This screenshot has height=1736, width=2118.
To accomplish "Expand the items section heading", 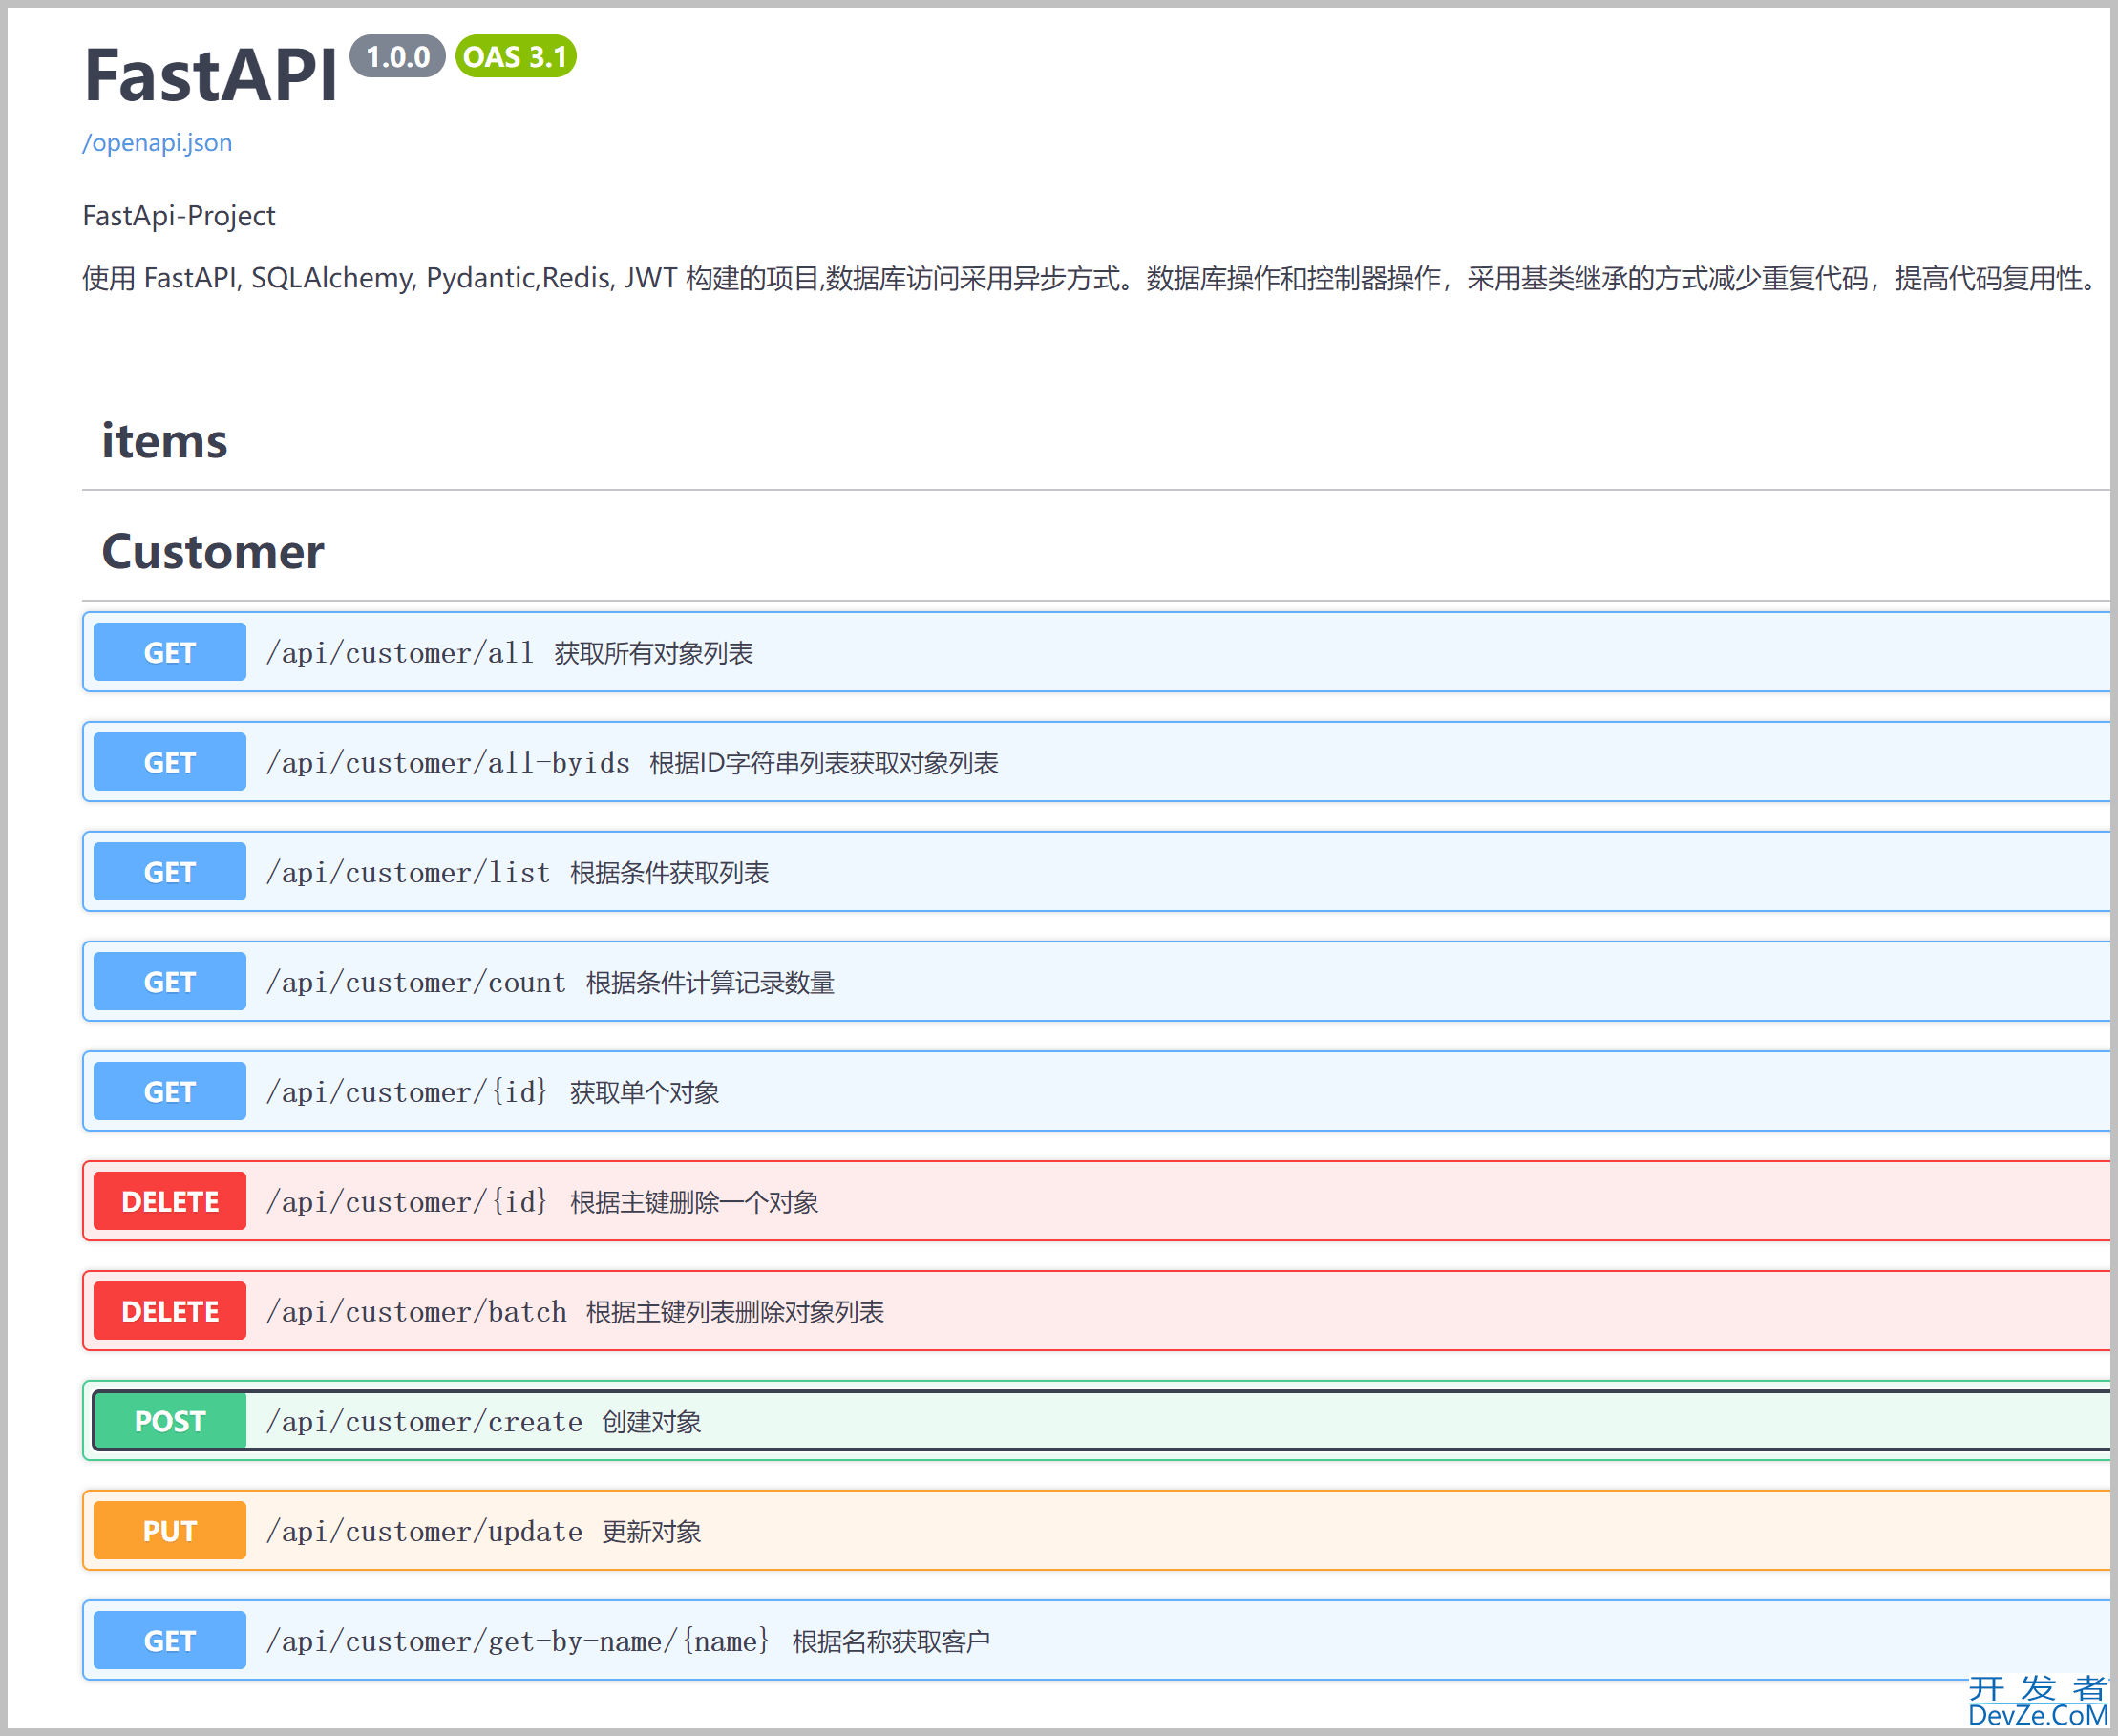I will [x=165, y=441].
